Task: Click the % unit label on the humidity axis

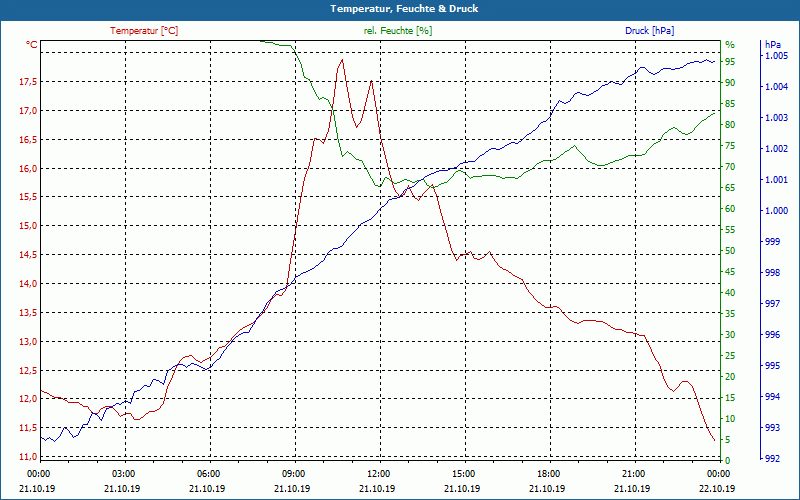Action: 730,45
